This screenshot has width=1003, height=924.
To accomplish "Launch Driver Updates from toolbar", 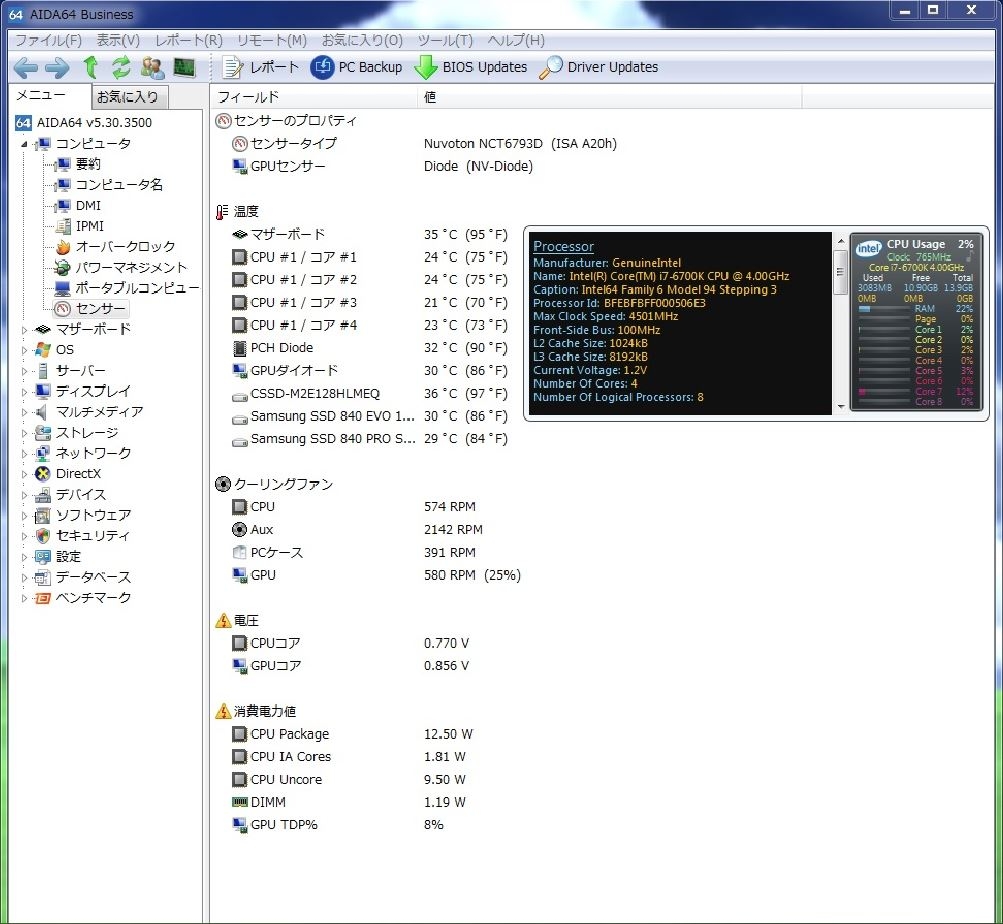I will (x=599, y=68).
